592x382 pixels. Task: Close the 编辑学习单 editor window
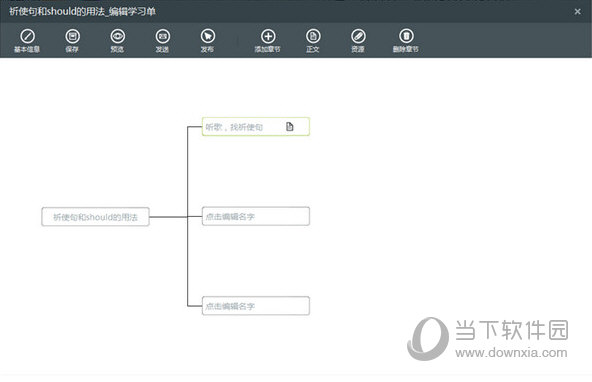577,12
